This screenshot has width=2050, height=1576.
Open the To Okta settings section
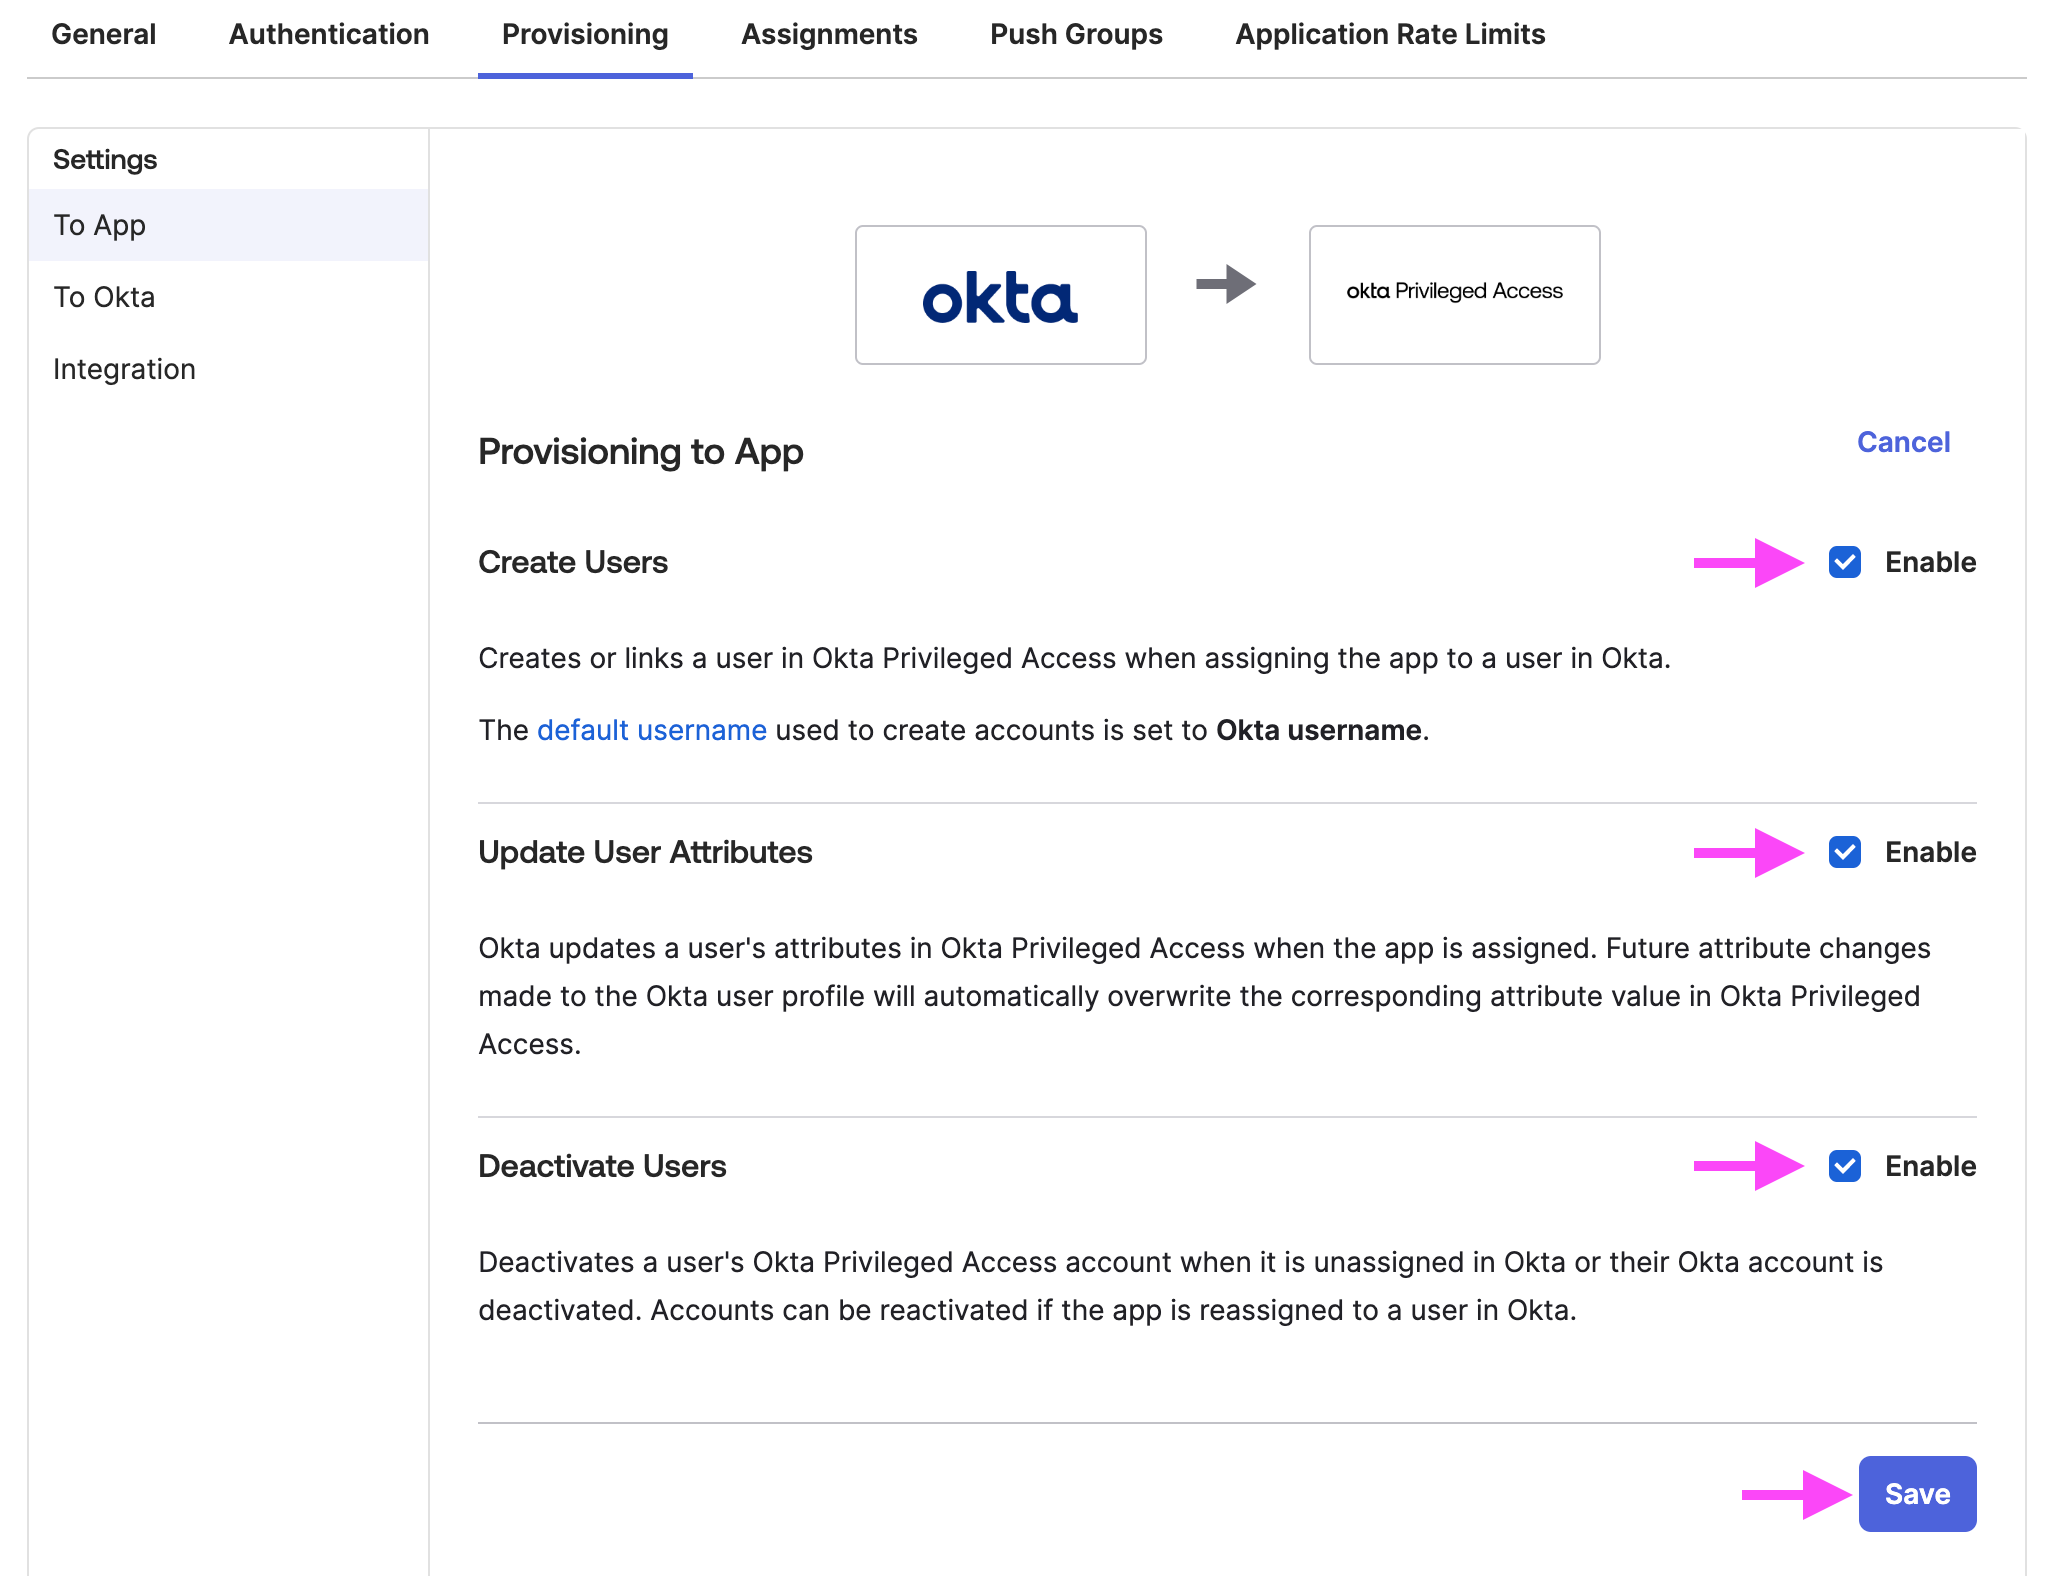(x=104, y=297)
